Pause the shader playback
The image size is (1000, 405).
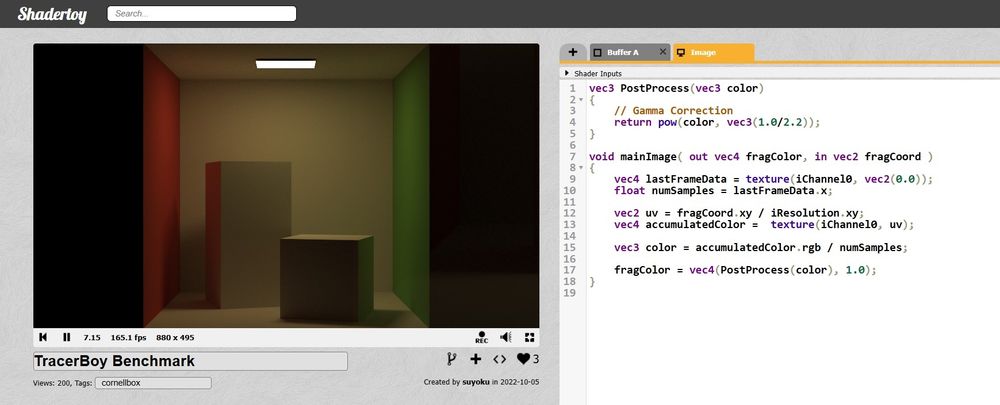click(66, 337)
